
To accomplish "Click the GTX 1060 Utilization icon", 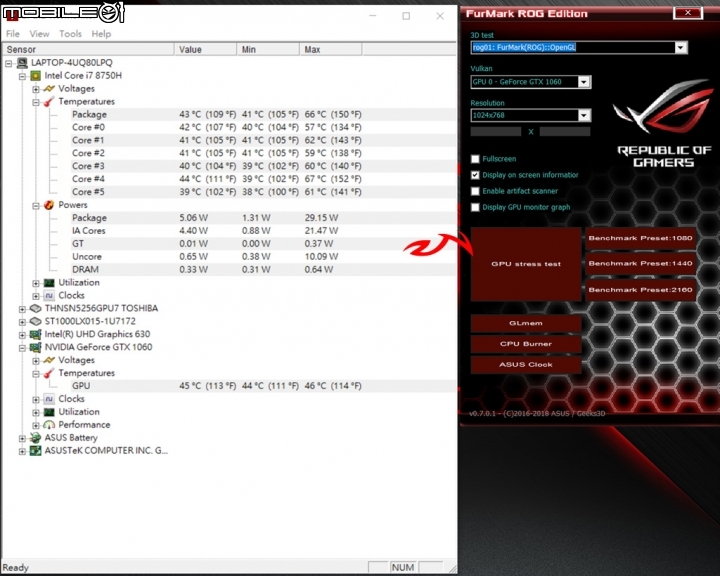I will [x=49, y=412].
